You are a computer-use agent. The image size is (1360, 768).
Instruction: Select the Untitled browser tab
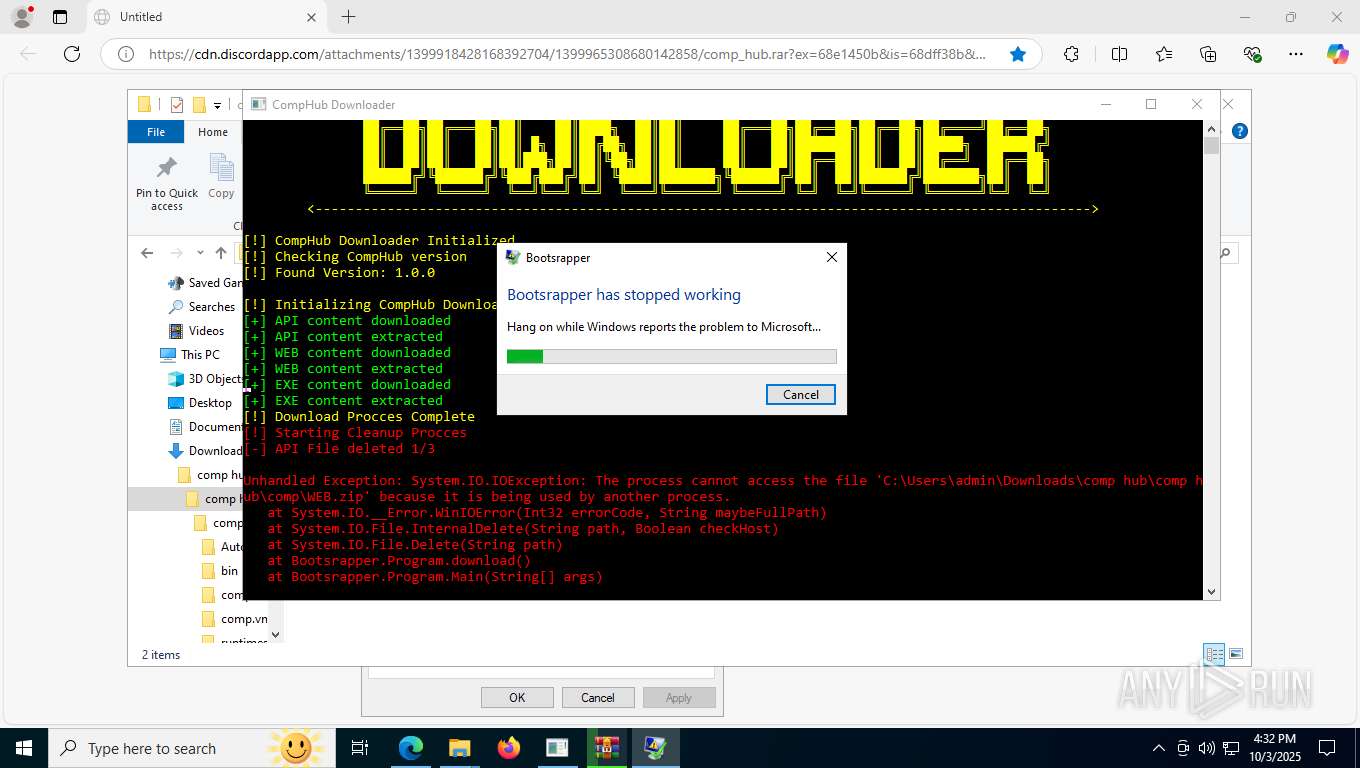click(205, 17)
